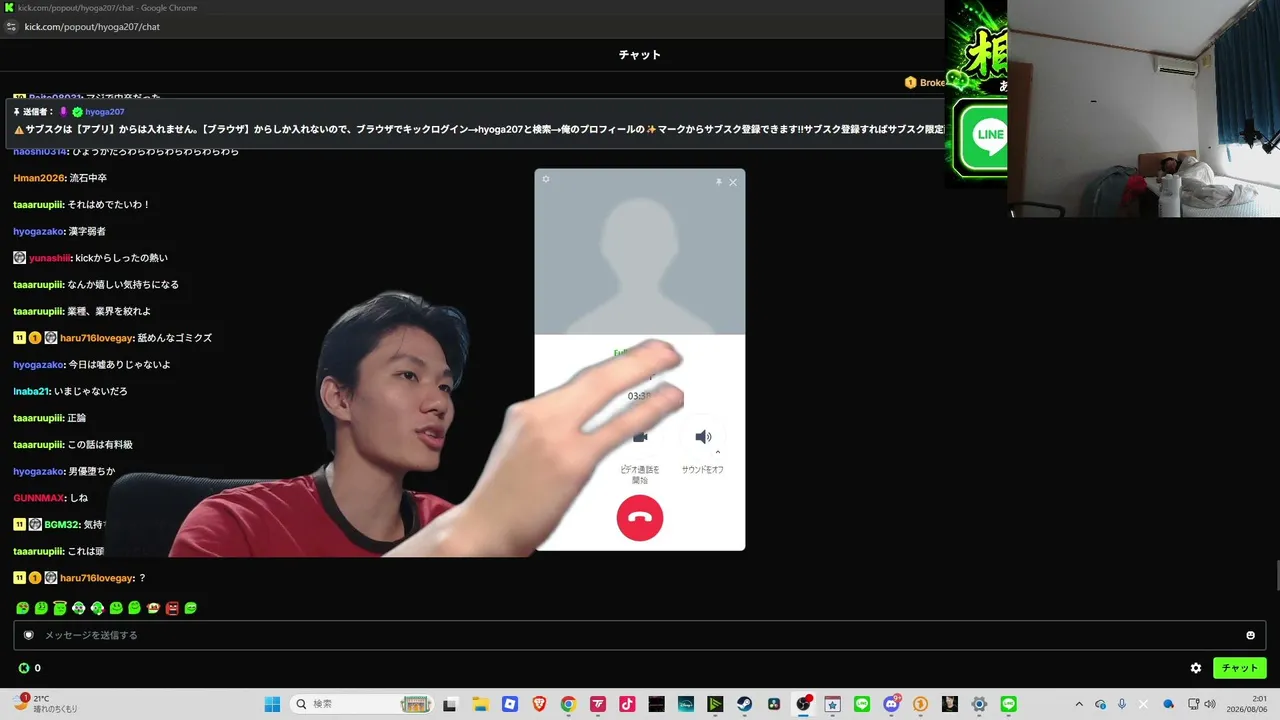Click the microphone tray icon
The image size is (1280, 720).
tap(1122, 704)
